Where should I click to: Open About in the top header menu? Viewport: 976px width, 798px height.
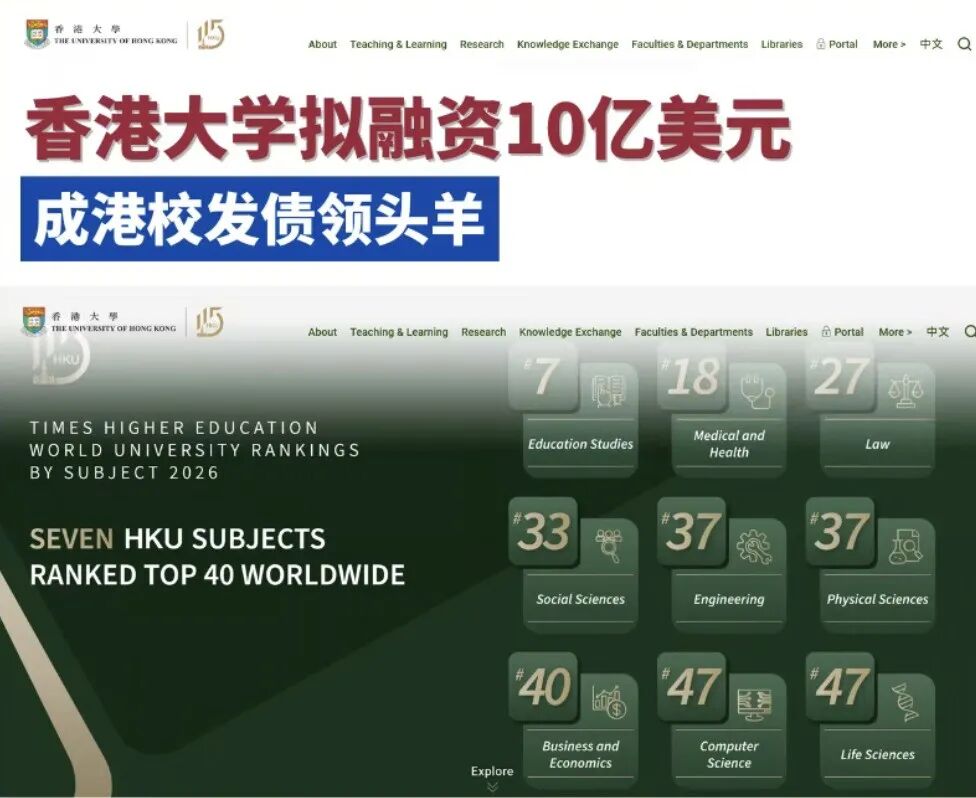pyautogui.click(x=322, y=44)
